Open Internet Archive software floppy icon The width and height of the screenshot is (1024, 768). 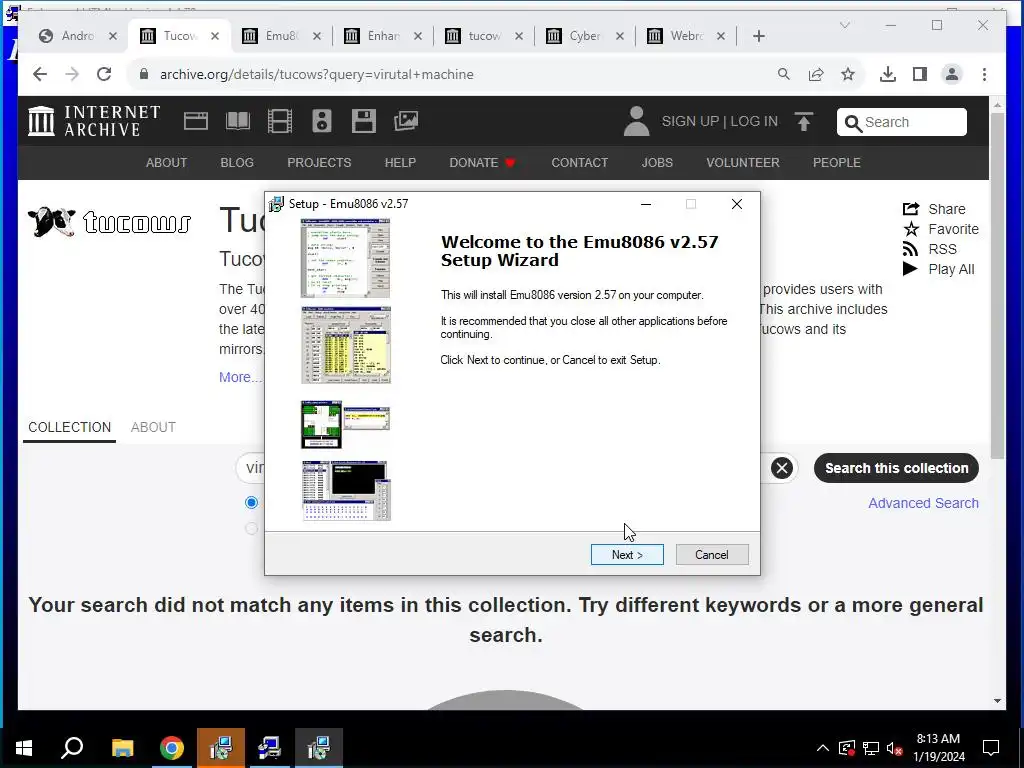(364, 121)
